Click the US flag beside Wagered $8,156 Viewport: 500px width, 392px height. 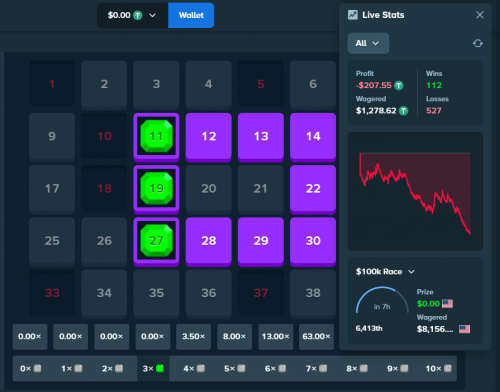[464, 329]
